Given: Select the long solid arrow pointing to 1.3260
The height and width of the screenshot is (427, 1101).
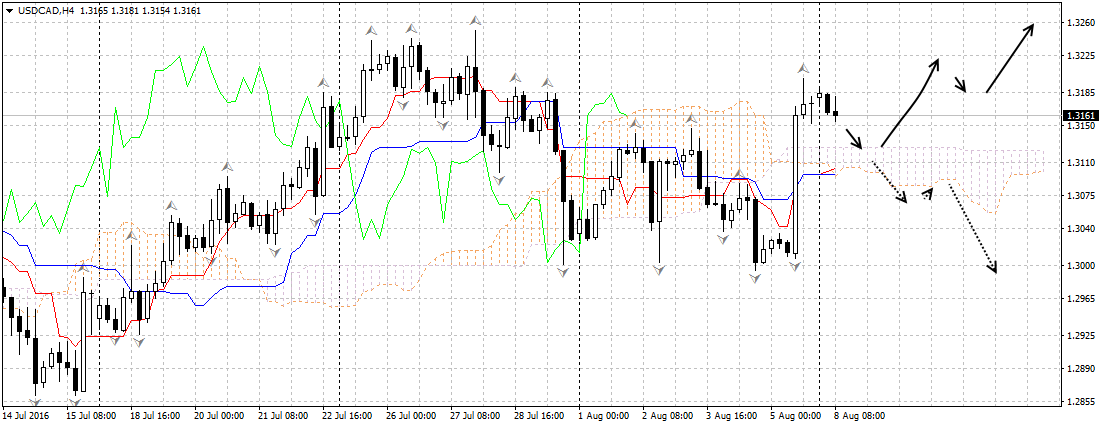Looking at the screenshot, I should (x=1010, y=58).
